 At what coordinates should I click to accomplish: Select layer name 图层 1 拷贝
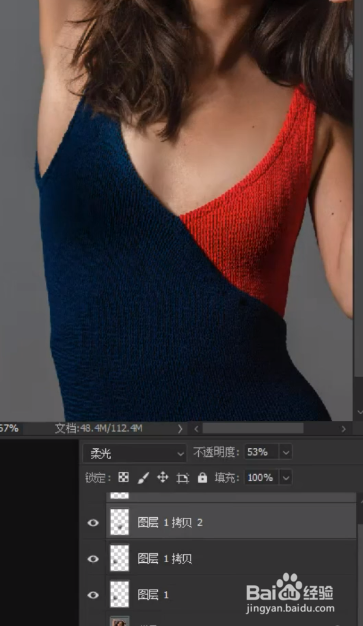click(x=165, y=559)
